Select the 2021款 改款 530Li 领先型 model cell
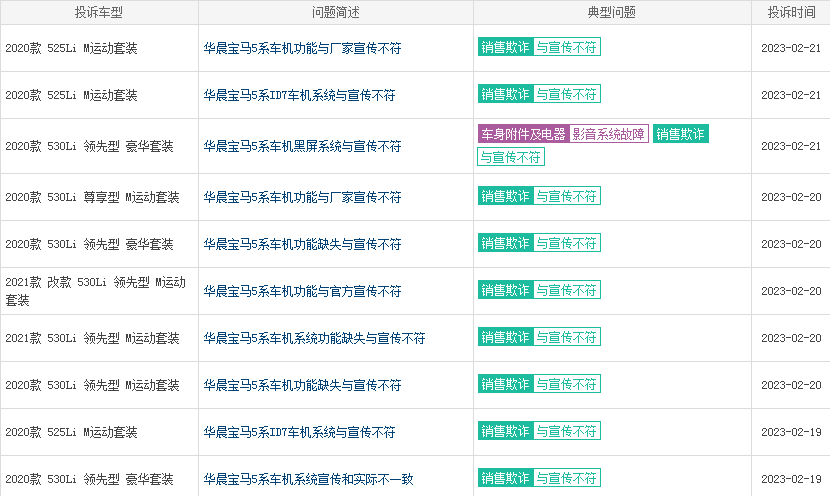This screenshot has width=830, height=496. tap(99, 291)
